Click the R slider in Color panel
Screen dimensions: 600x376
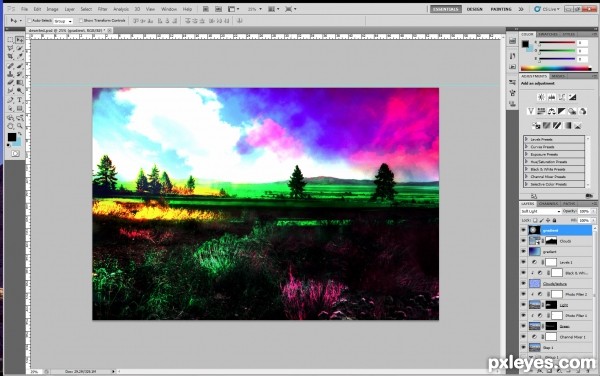click(557, 43)
